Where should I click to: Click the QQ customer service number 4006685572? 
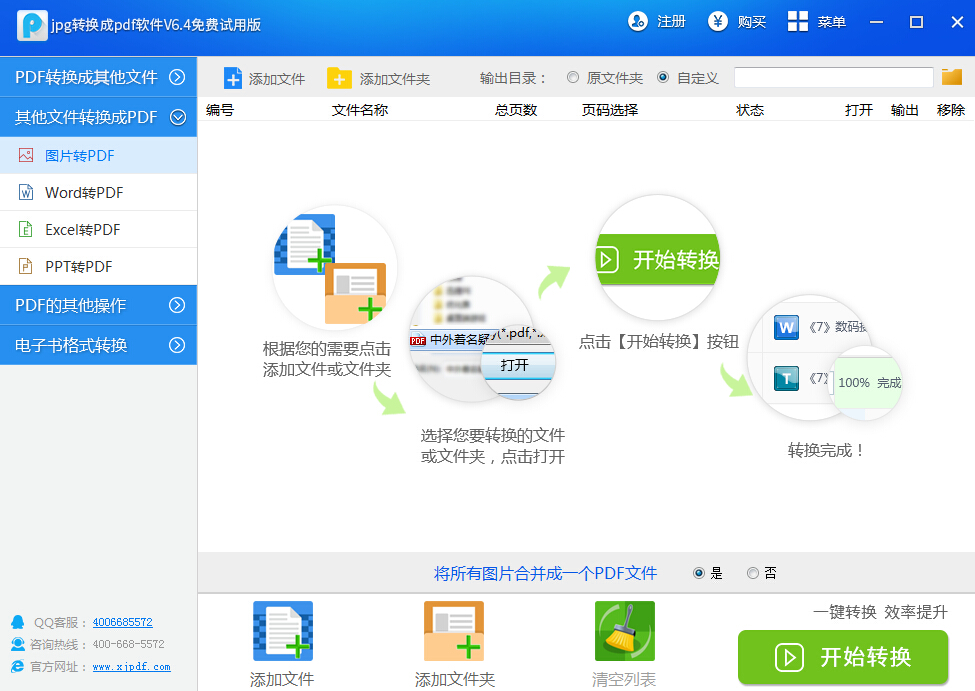[x=122, y=622]
